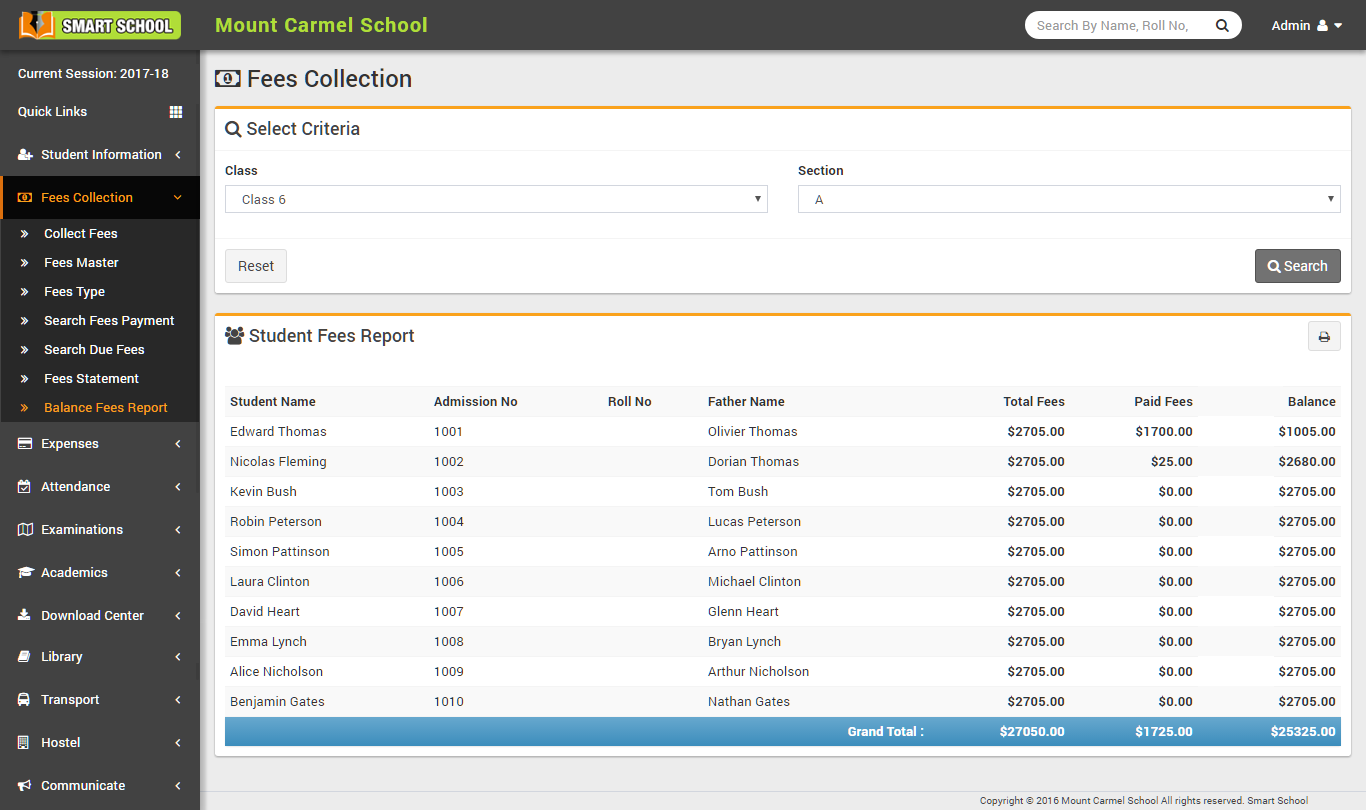
Task: Open Download Center with its download icon
Action: click(23, 615)
